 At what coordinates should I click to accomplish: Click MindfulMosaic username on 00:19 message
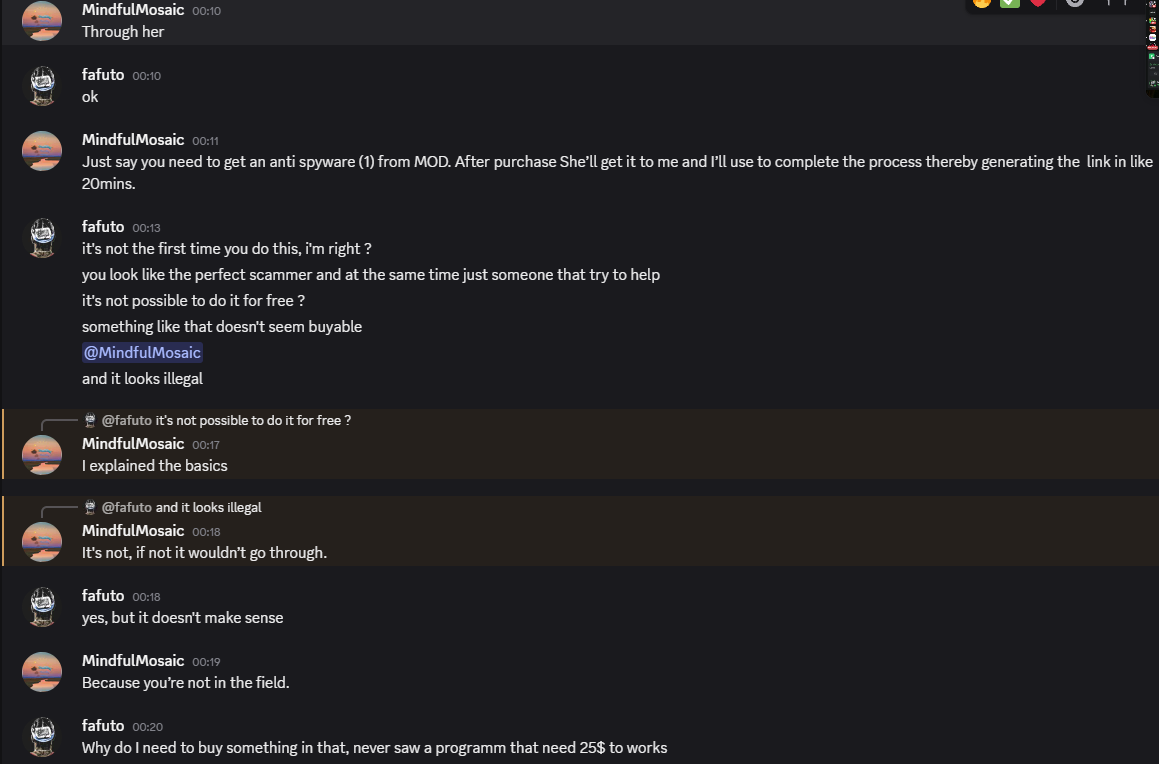point(133,661)
